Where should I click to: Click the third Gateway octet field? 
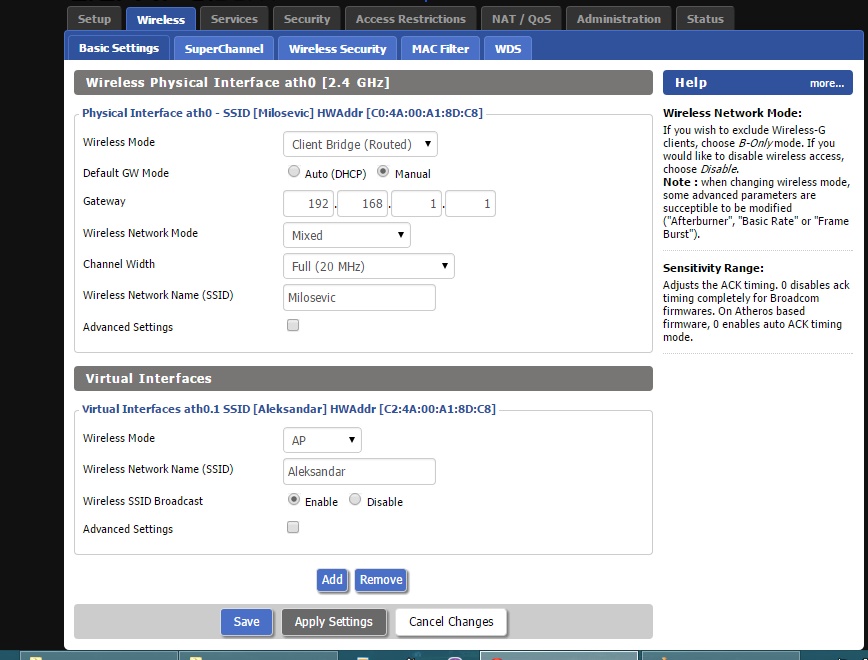click(x=416, y=204)
